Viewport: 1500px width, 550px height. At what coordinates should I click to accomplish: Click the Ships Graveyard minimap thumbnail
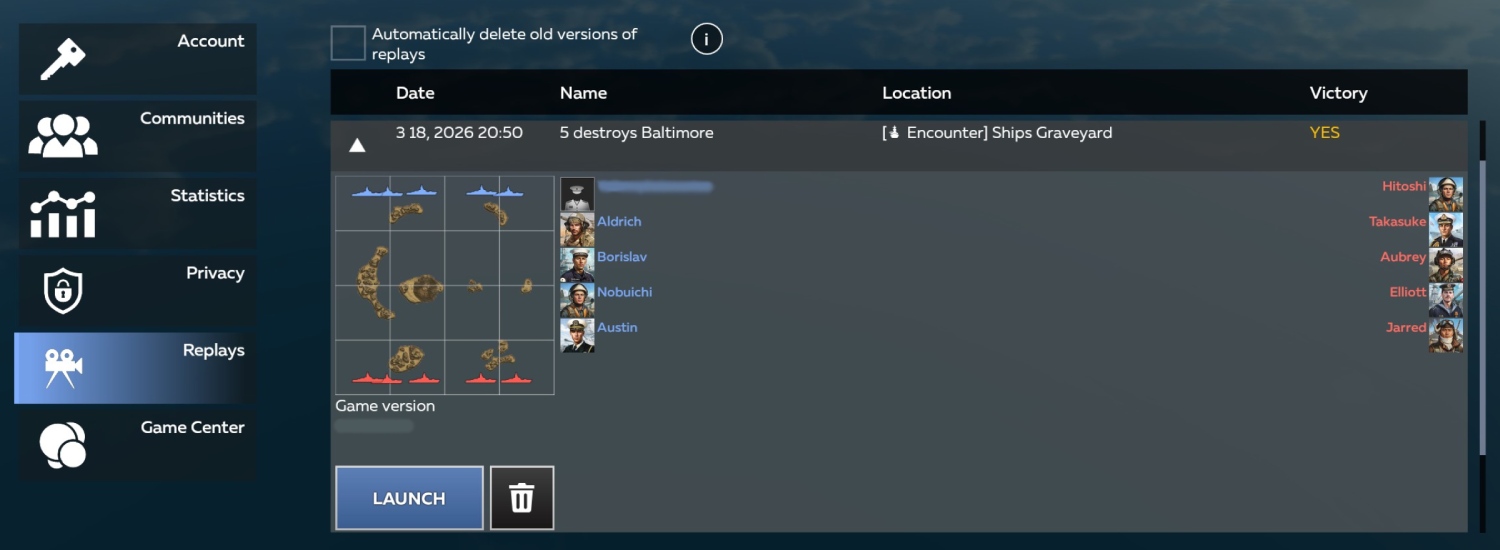click(x=444, y=285)
